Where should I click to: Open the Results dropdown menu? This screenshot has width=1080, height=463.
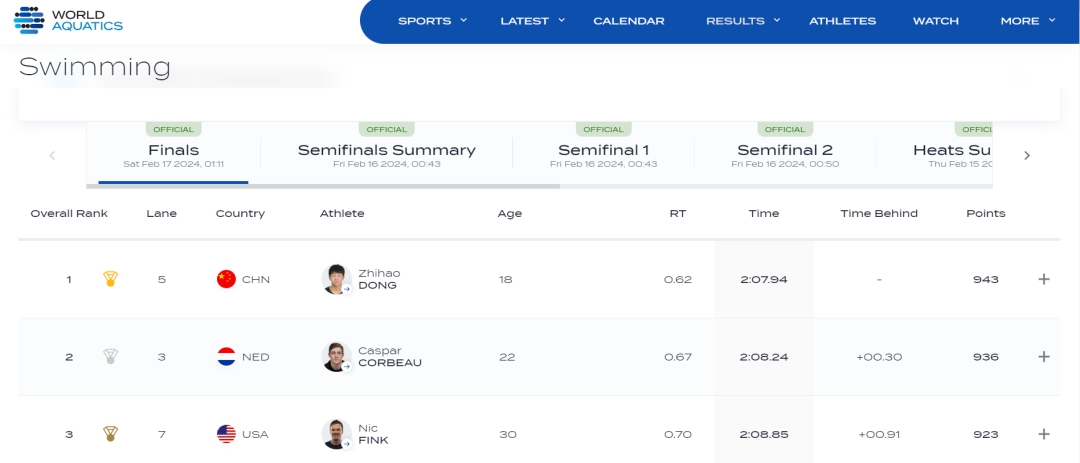click(x=743, y=21)
